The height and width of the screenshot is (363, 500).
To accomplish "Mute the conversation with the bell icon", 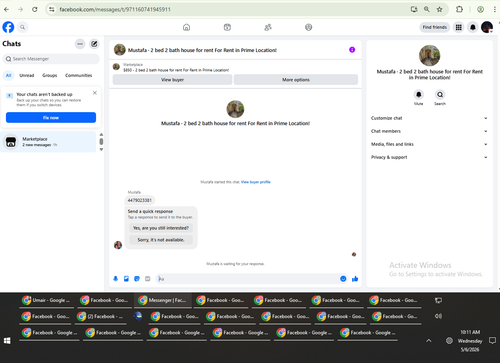I will pyautogui.click(x=419, y=95).
